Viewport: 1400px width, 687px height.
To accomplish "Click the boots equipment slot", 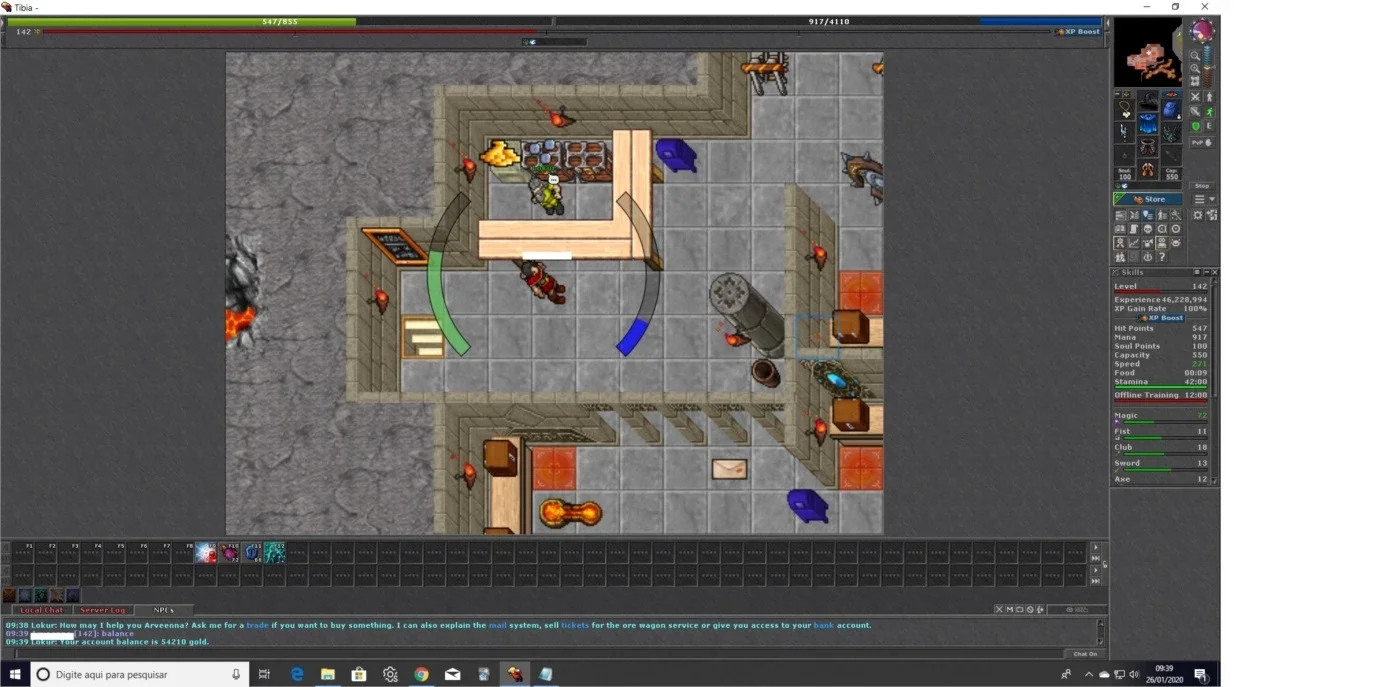I will click(1147, 170).
